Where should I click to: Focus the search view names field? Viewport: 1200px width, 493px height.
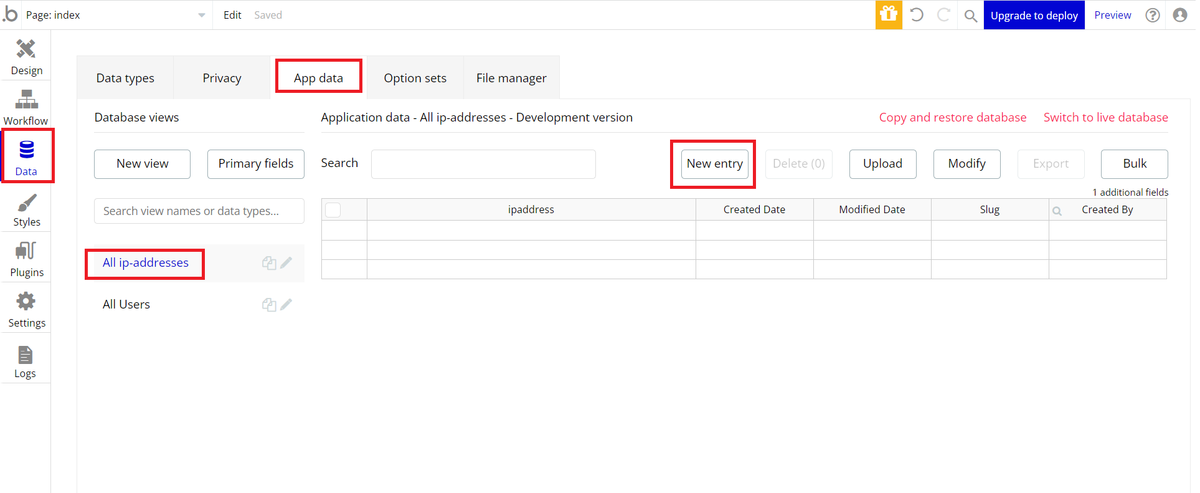[x=199, y=211]
